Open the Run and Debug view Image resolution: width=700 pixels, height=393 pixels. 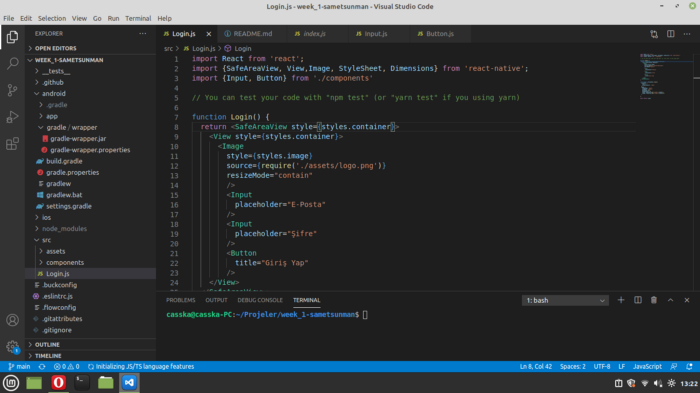point(12,117)
